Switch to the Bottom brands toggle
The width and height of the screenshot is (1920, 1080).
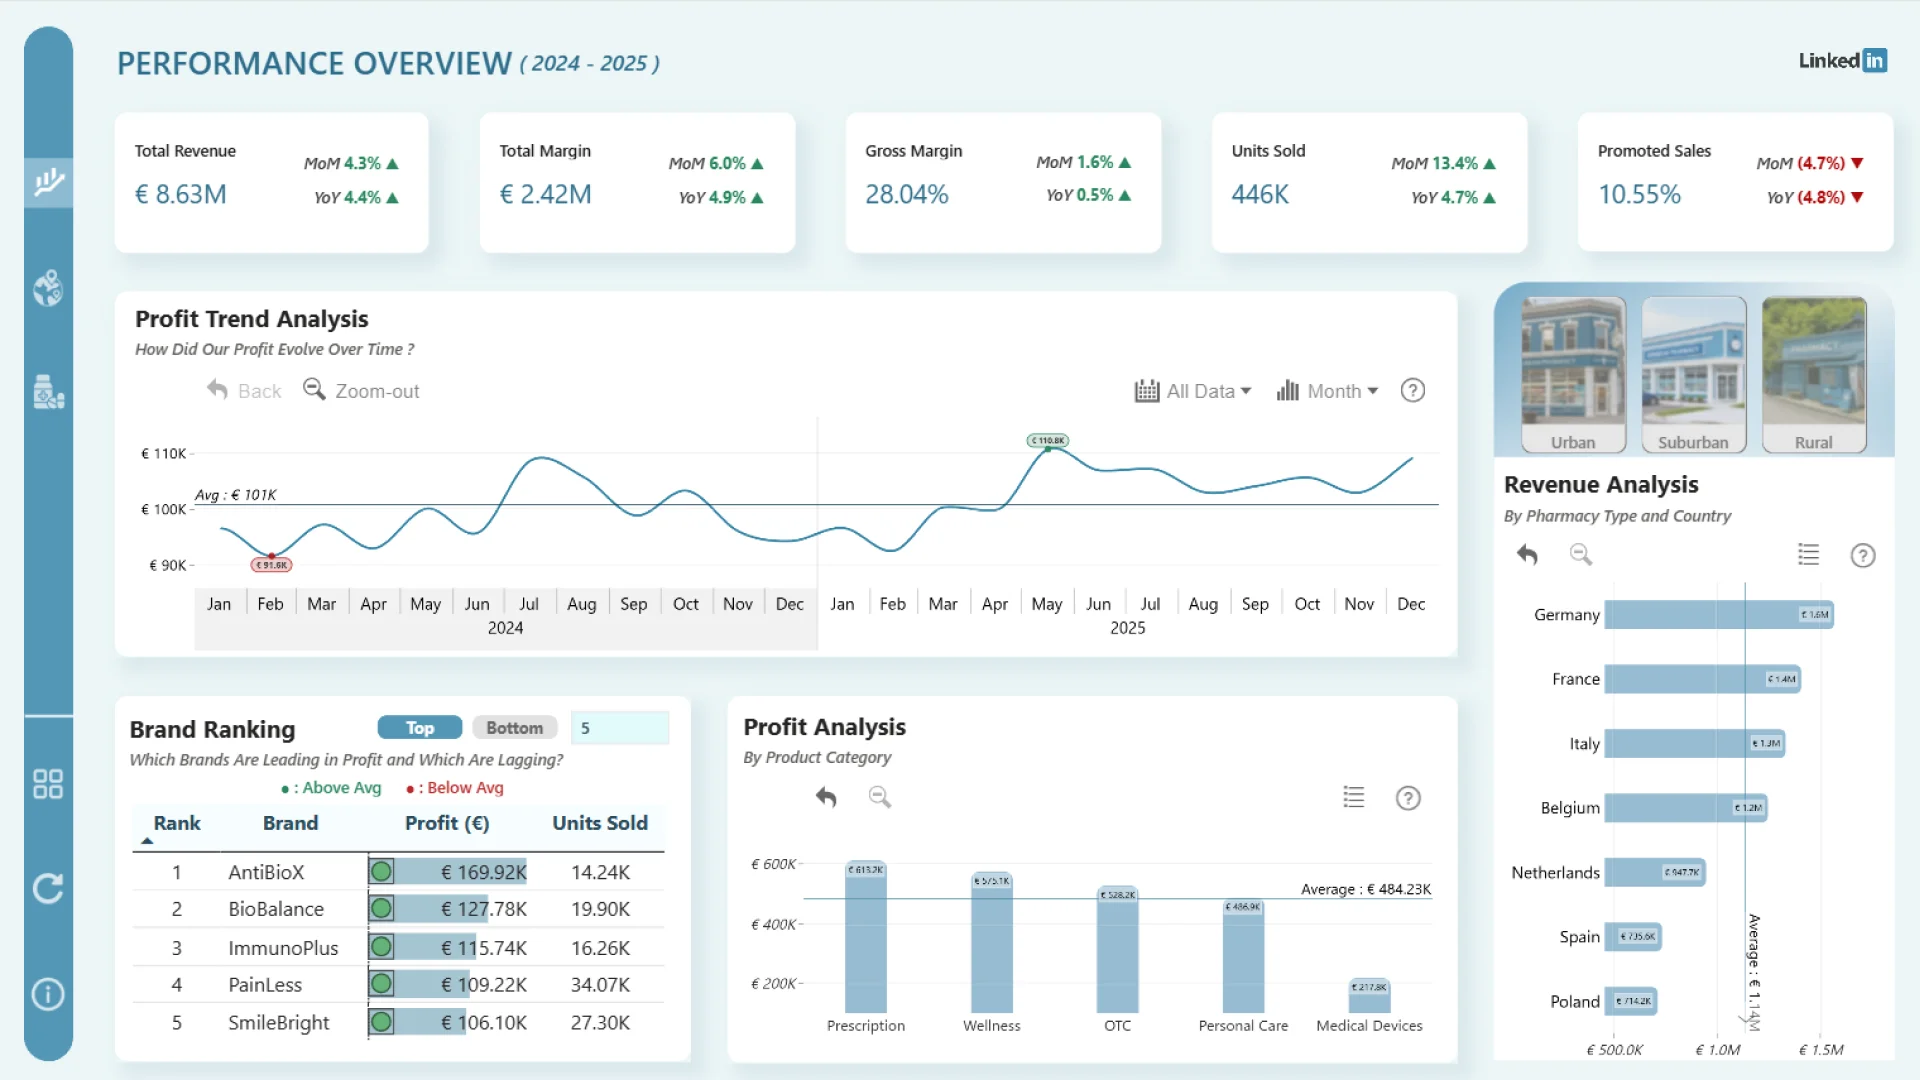(x=514, y=728)
